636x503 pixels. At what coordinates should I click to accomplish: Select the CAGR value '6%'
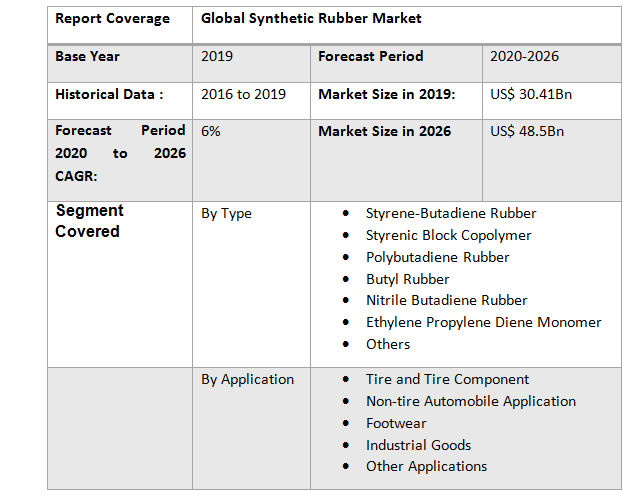click(211, 131)
